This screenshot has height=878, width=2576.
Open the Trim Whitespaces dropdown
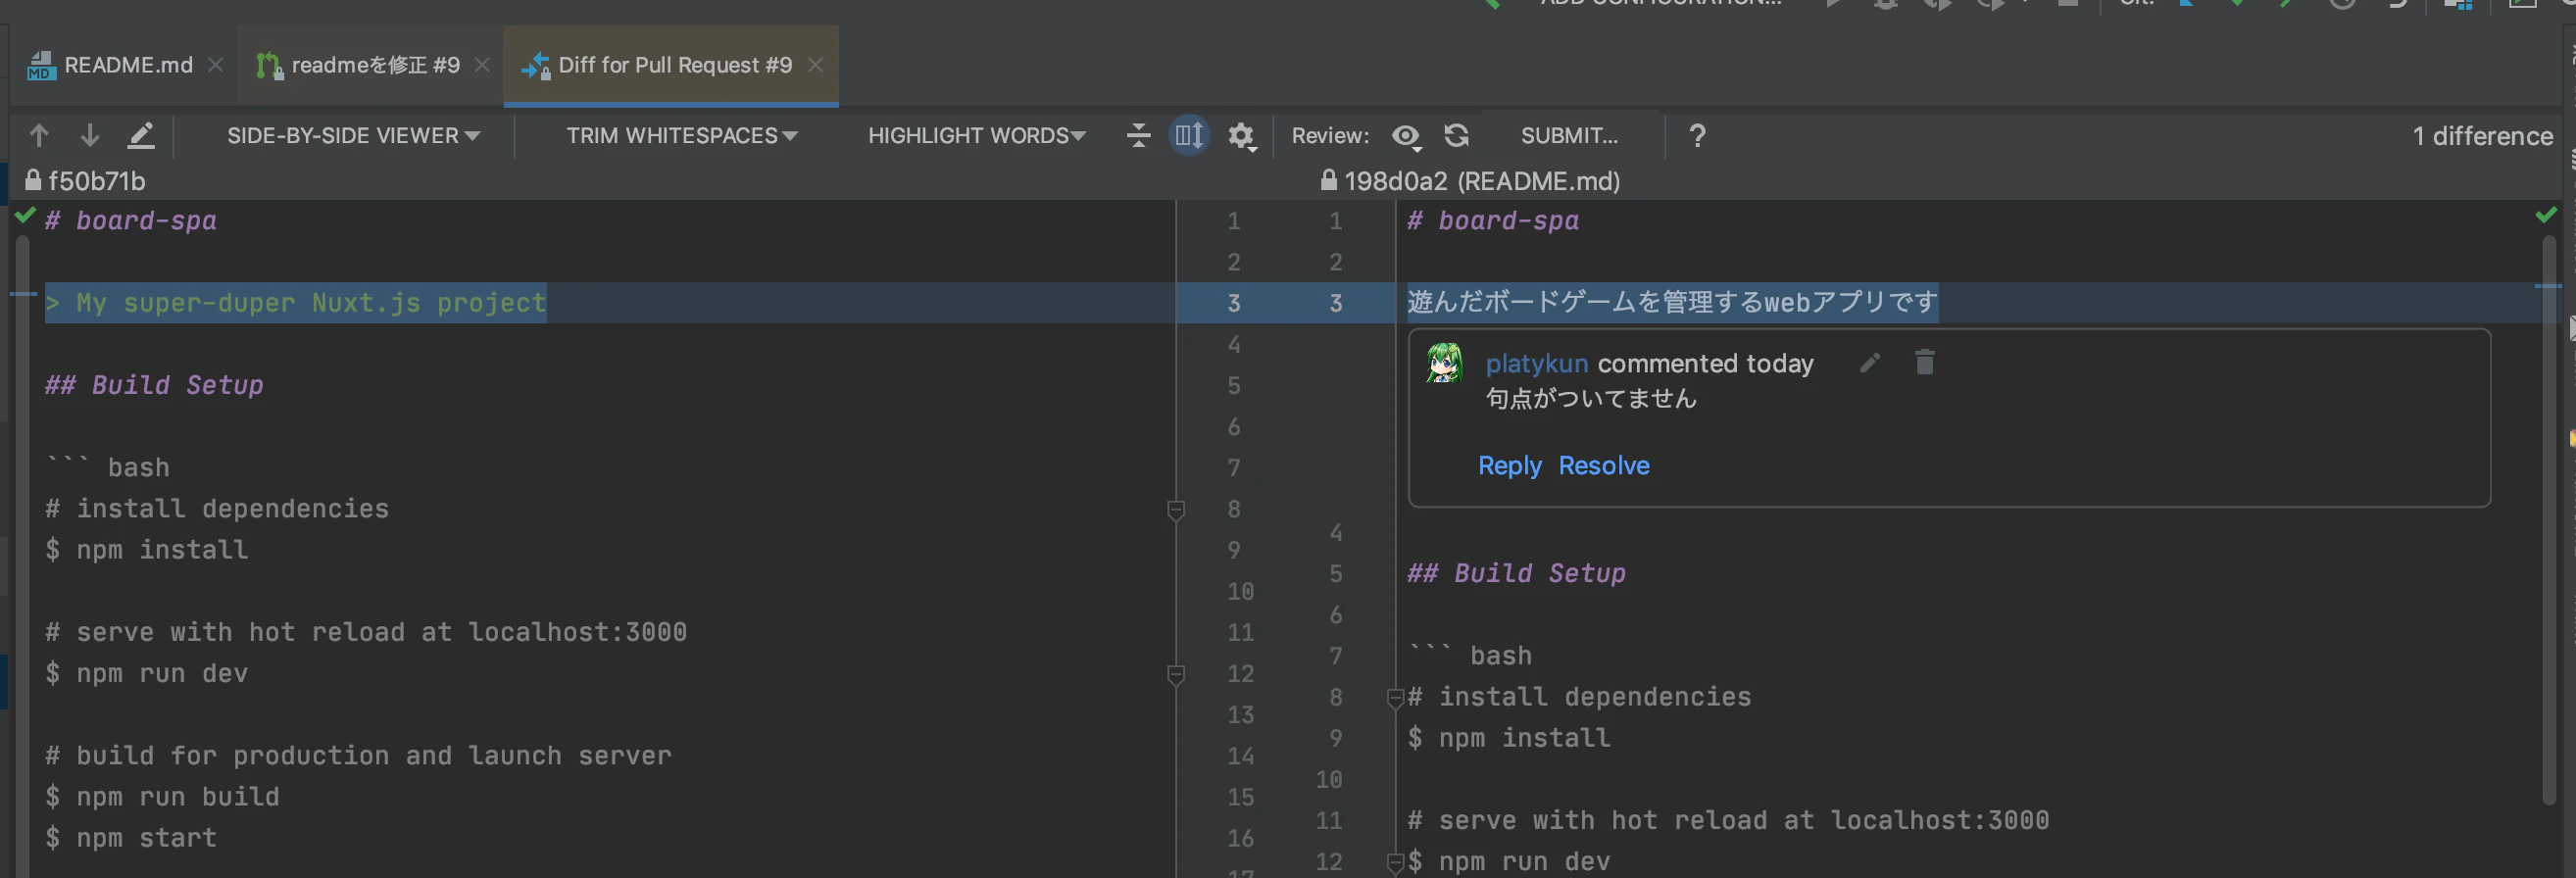tap(681, 135)
